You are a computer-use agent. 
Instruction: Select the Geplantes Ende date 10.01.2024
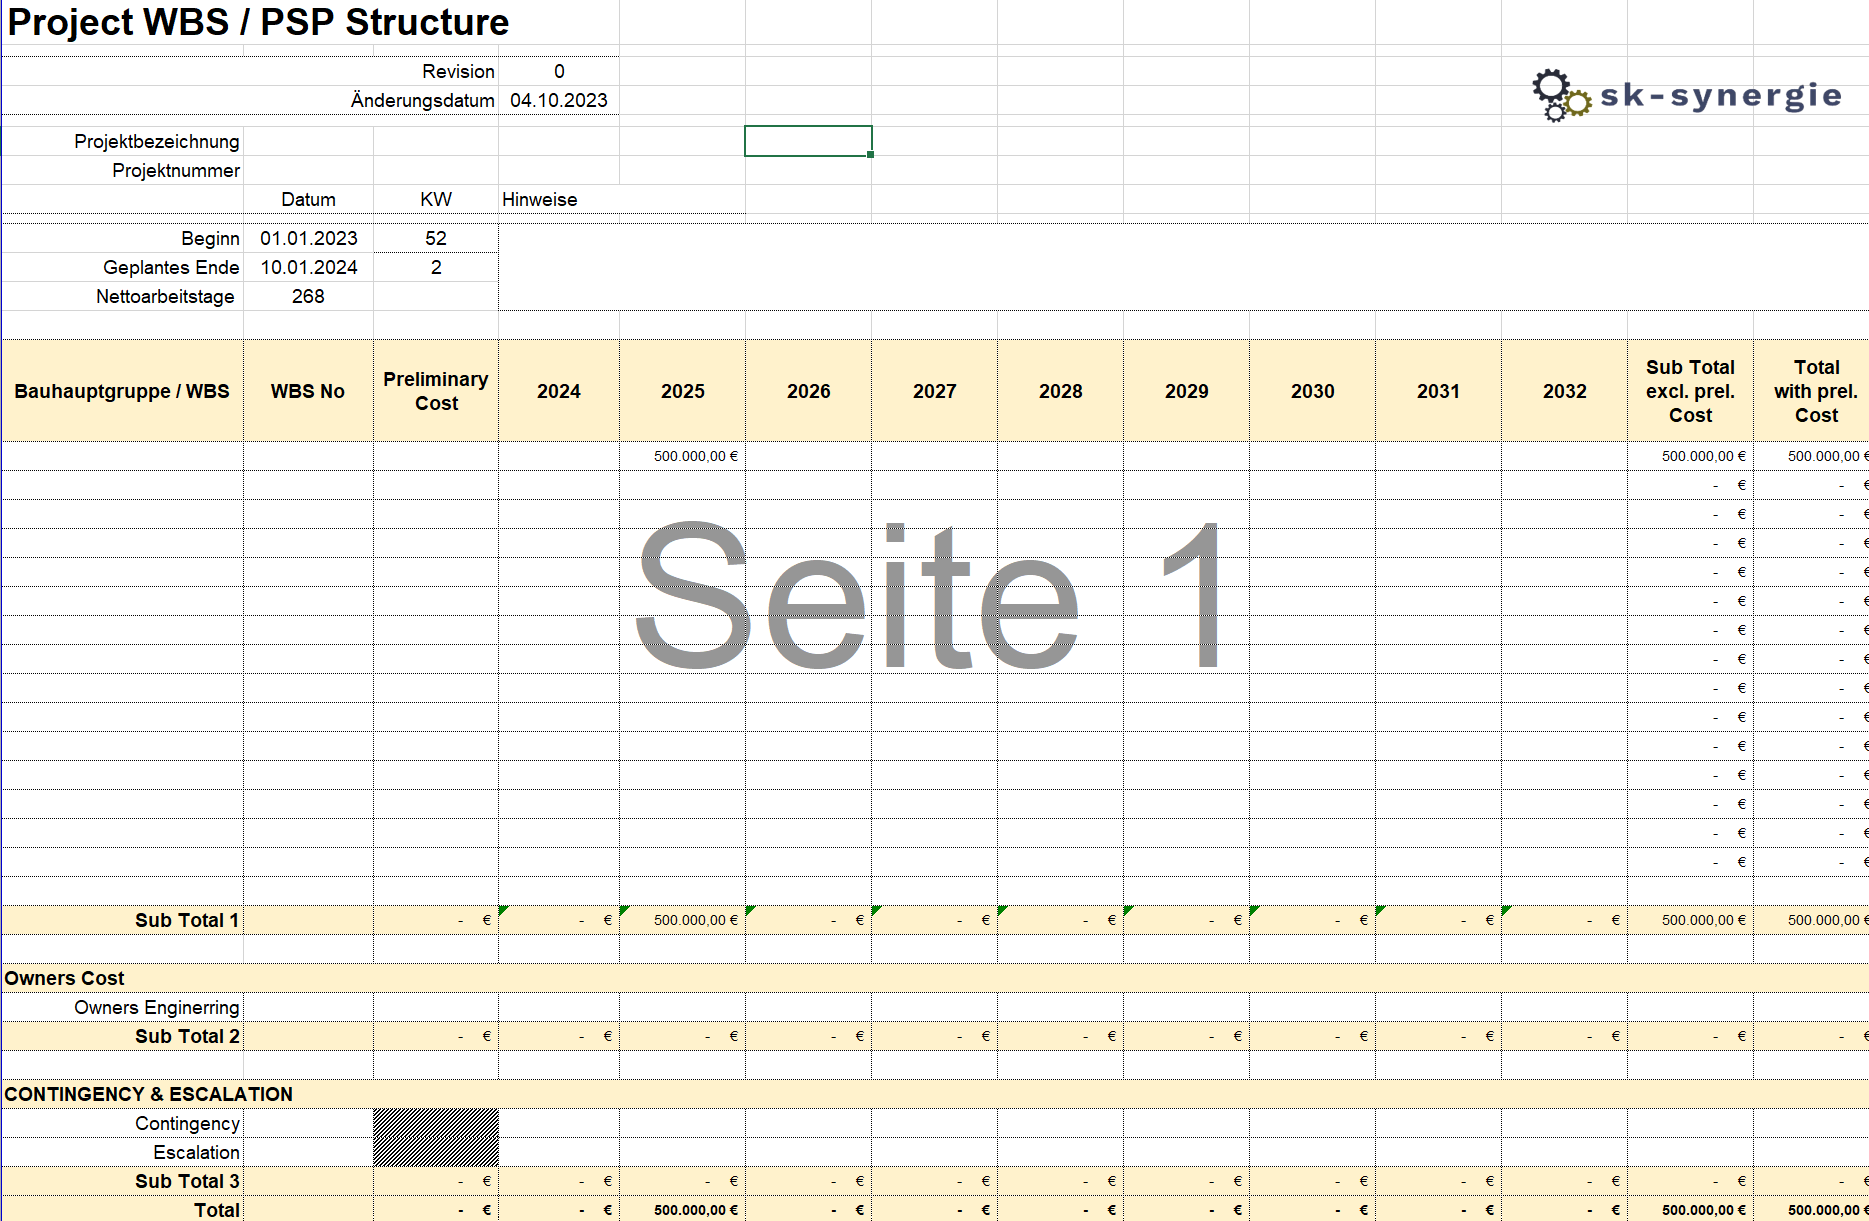[309, 267]
